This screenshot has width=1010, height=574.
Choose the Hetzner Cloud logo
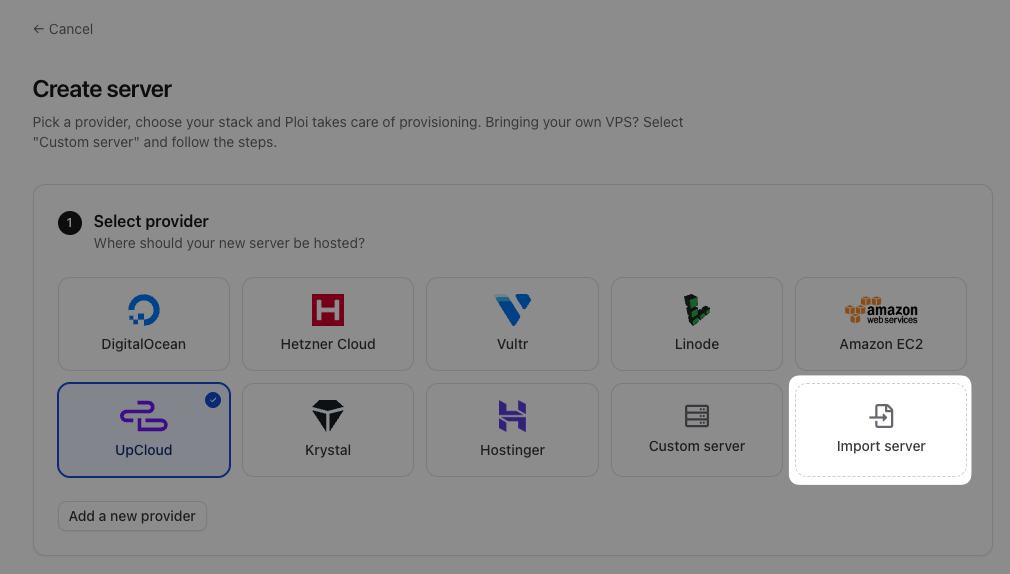pyautogui.click(x=328, y=310)
